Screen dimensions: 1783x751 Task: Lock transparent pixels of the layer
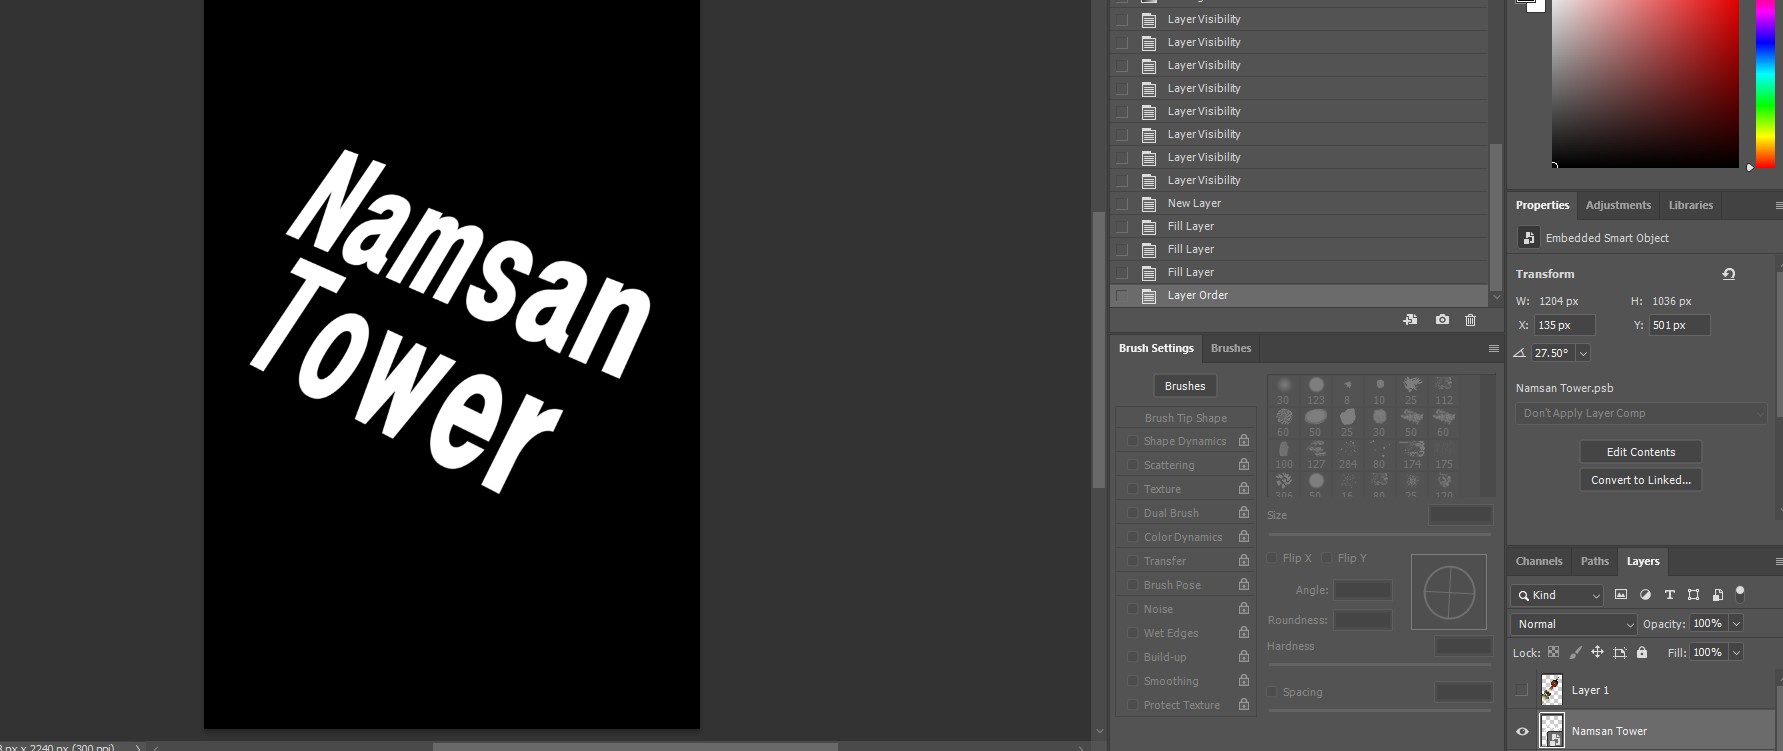click(x=1553, y=652)
